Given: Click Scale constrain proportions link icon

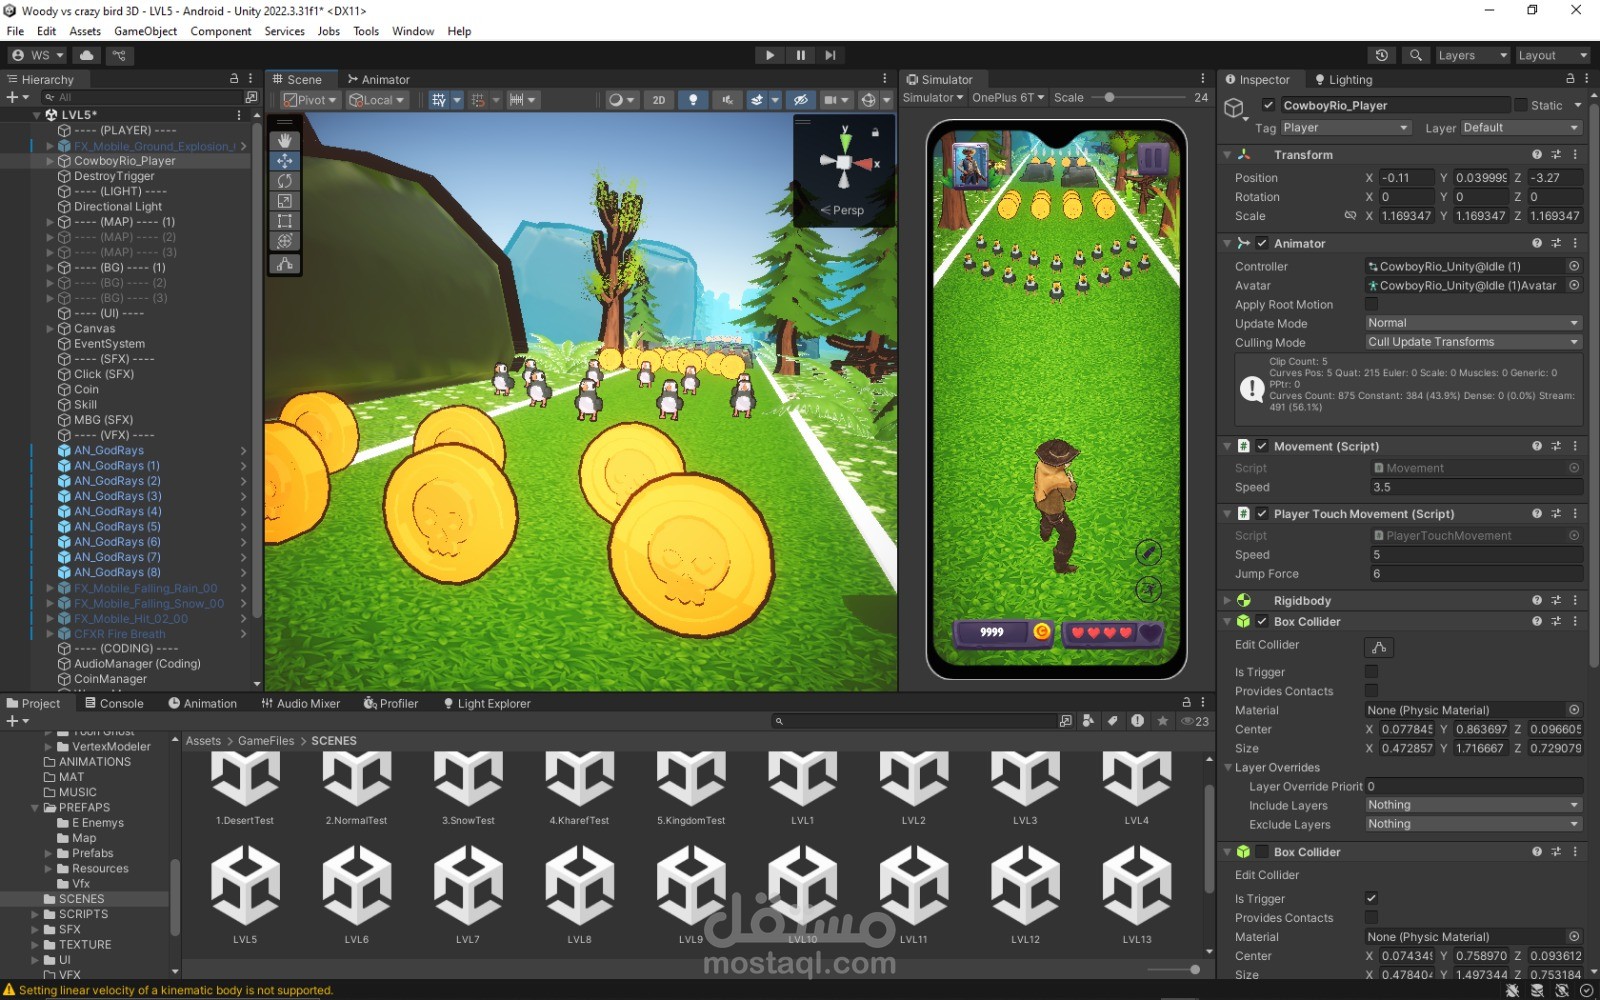Looking at the screenshot, I should tap(1350, 216).
